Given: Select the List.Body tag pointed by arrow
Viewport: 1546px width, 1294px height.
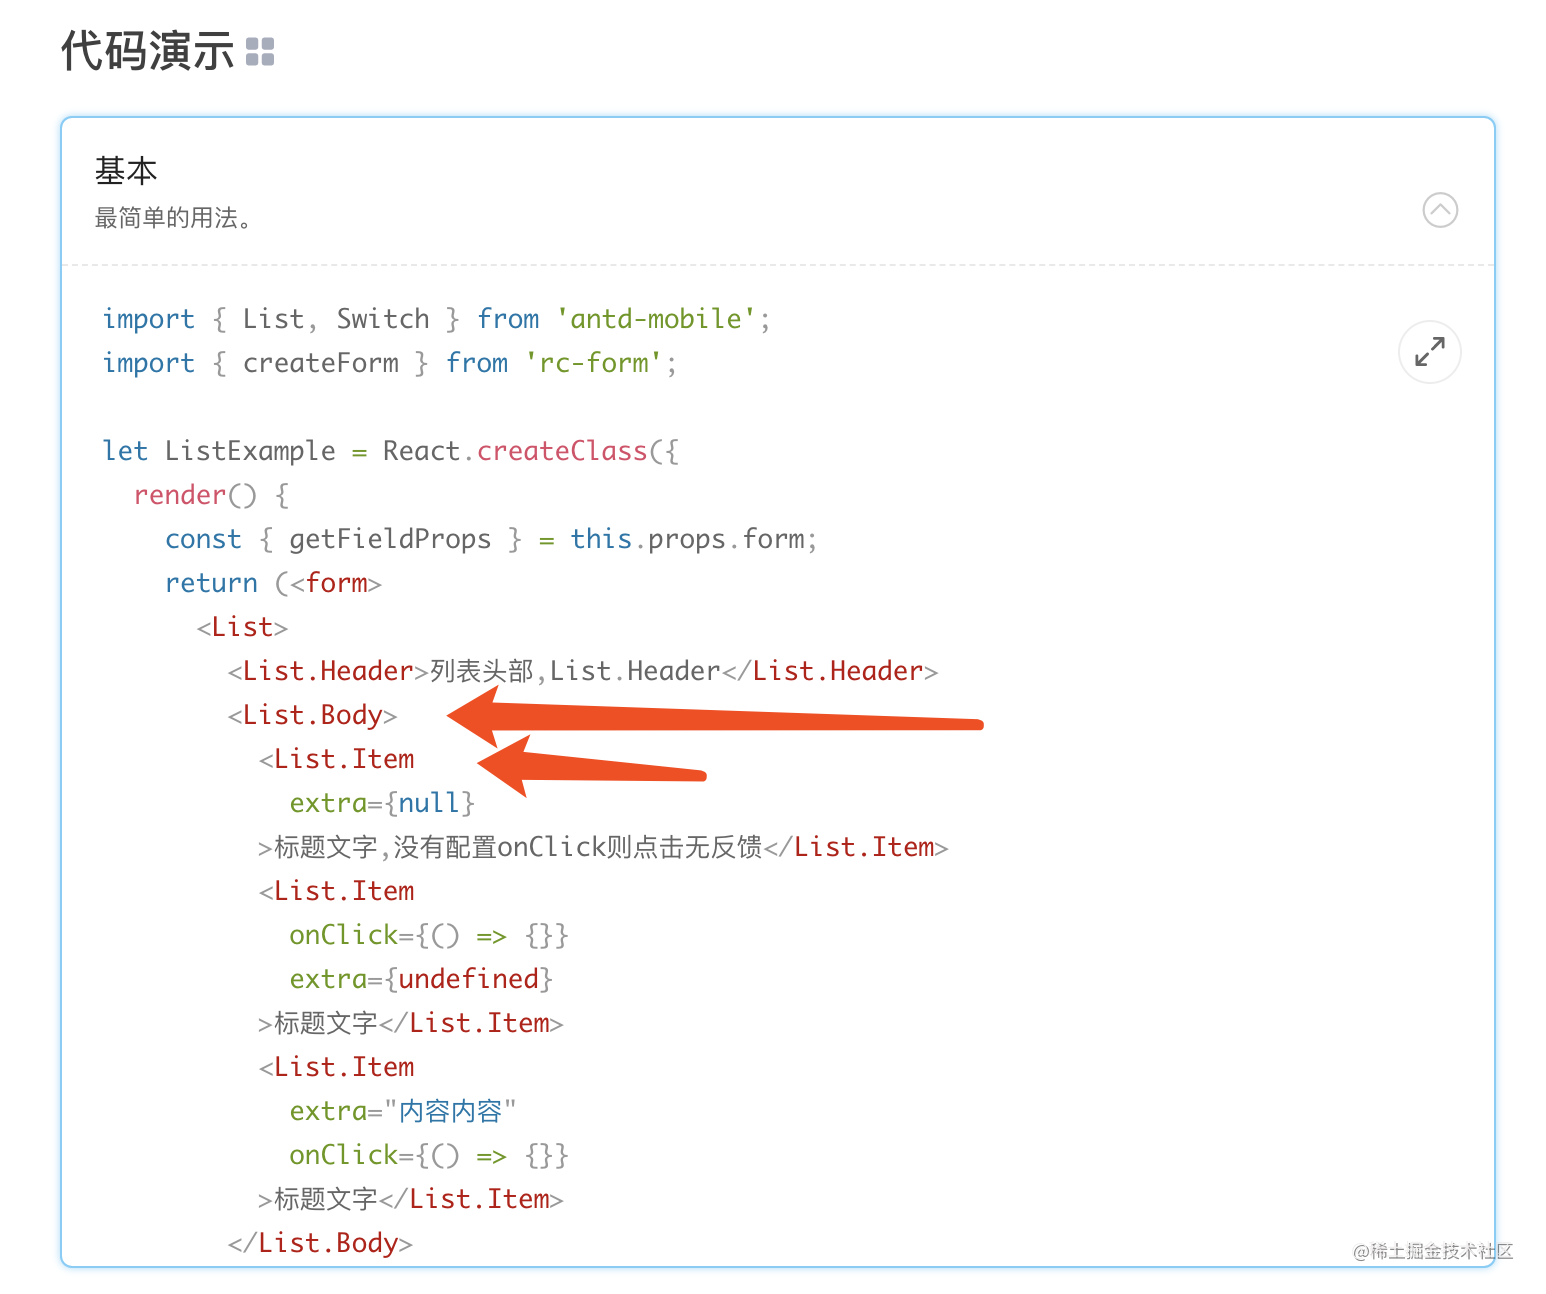Looking at the screenshot, I should point(311,714).
